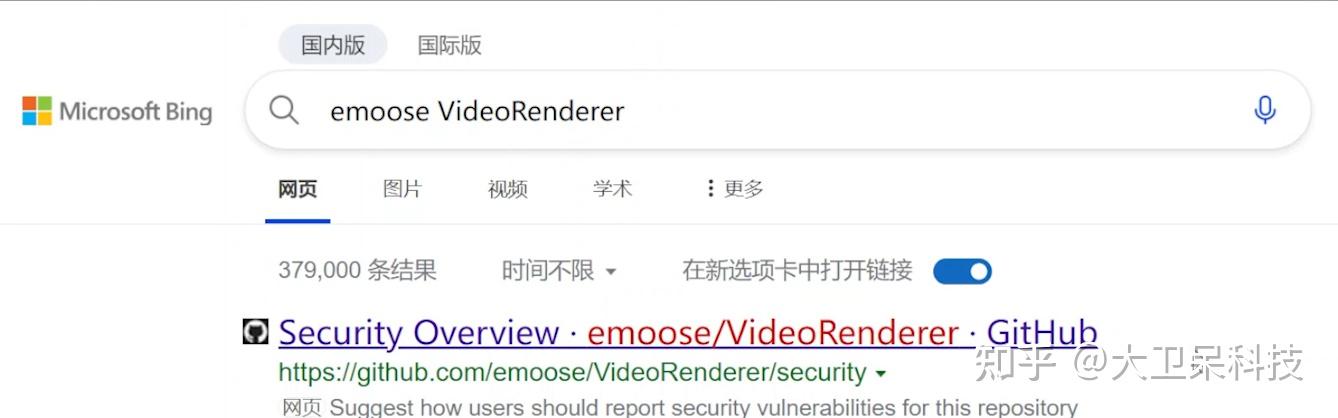Screen dimensions: 1338x418
Task: Select the 国内版 version option
Action: (333, 45)
